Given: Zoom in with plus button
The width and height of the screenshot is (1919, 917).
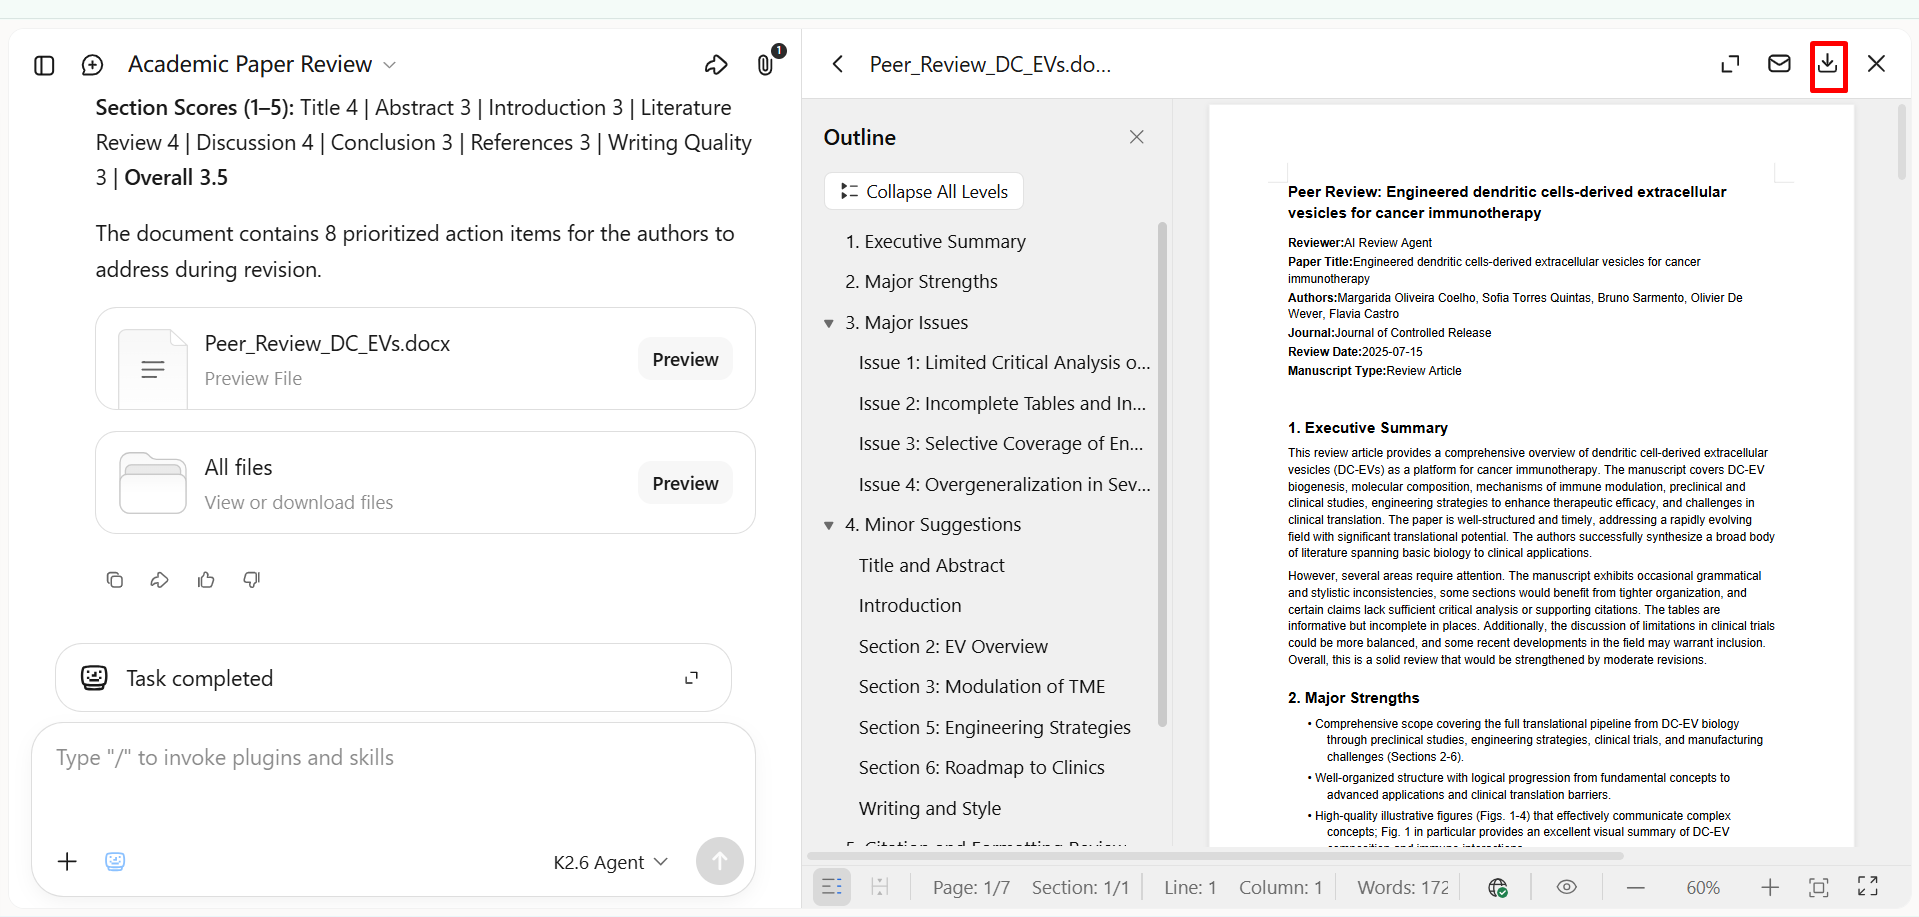Looking at the screenshot, I should point(1770,887).
